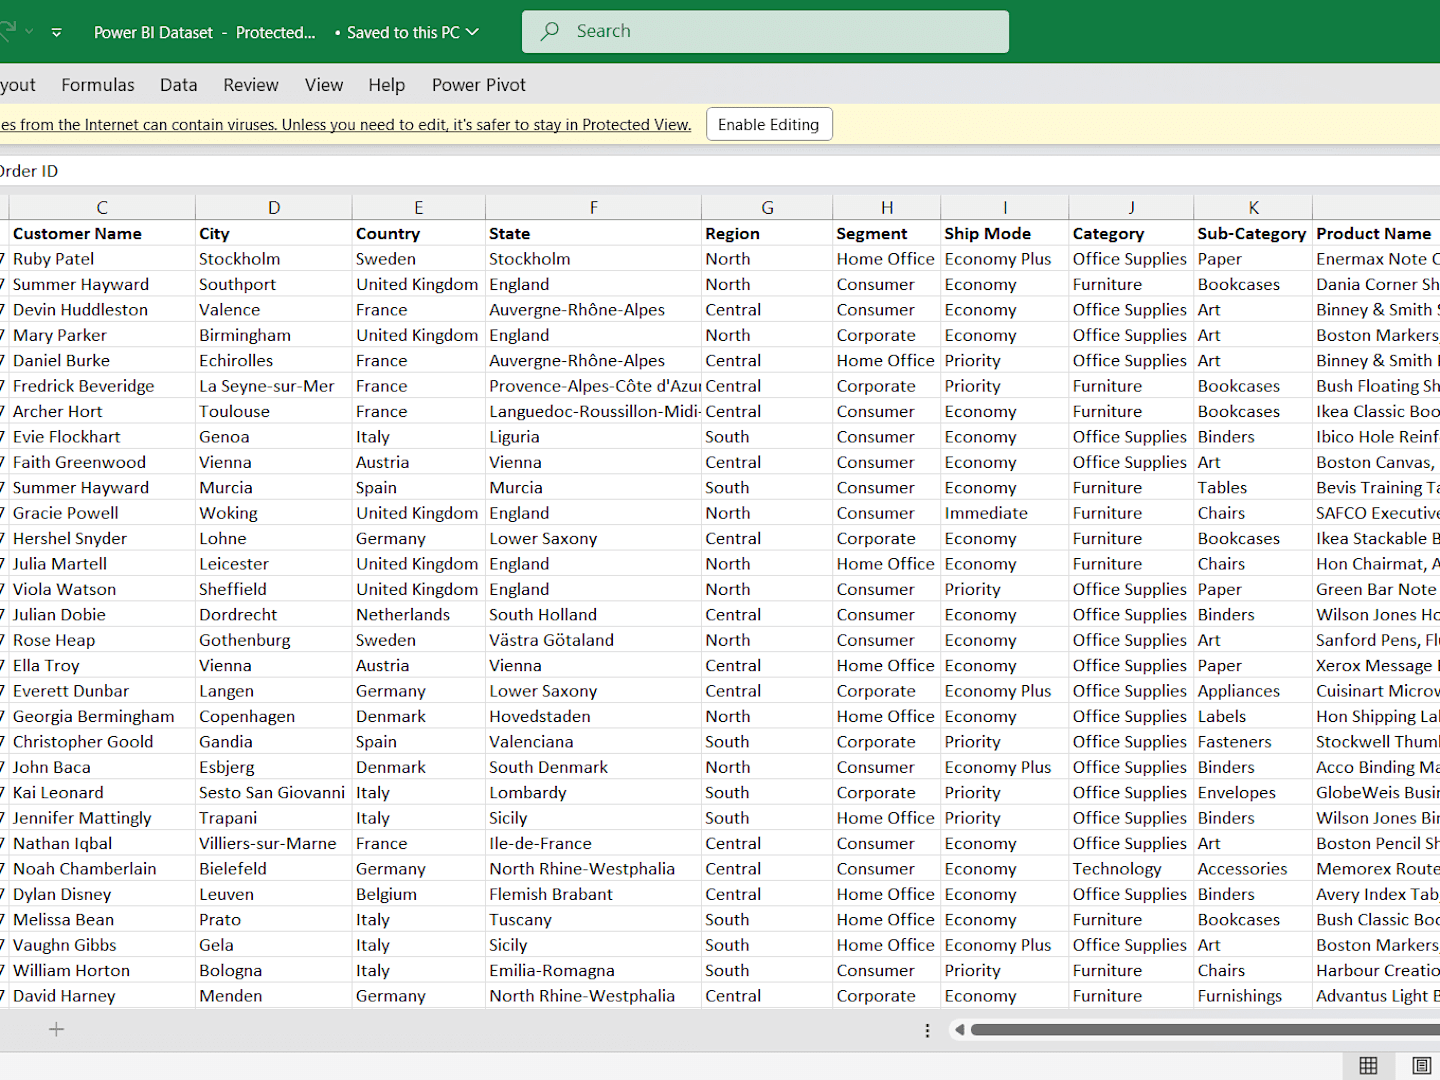This screenshot has width=1440, height=1080.
Task: Select the Fasteners sub-category cell
Action: point(1253,742)
